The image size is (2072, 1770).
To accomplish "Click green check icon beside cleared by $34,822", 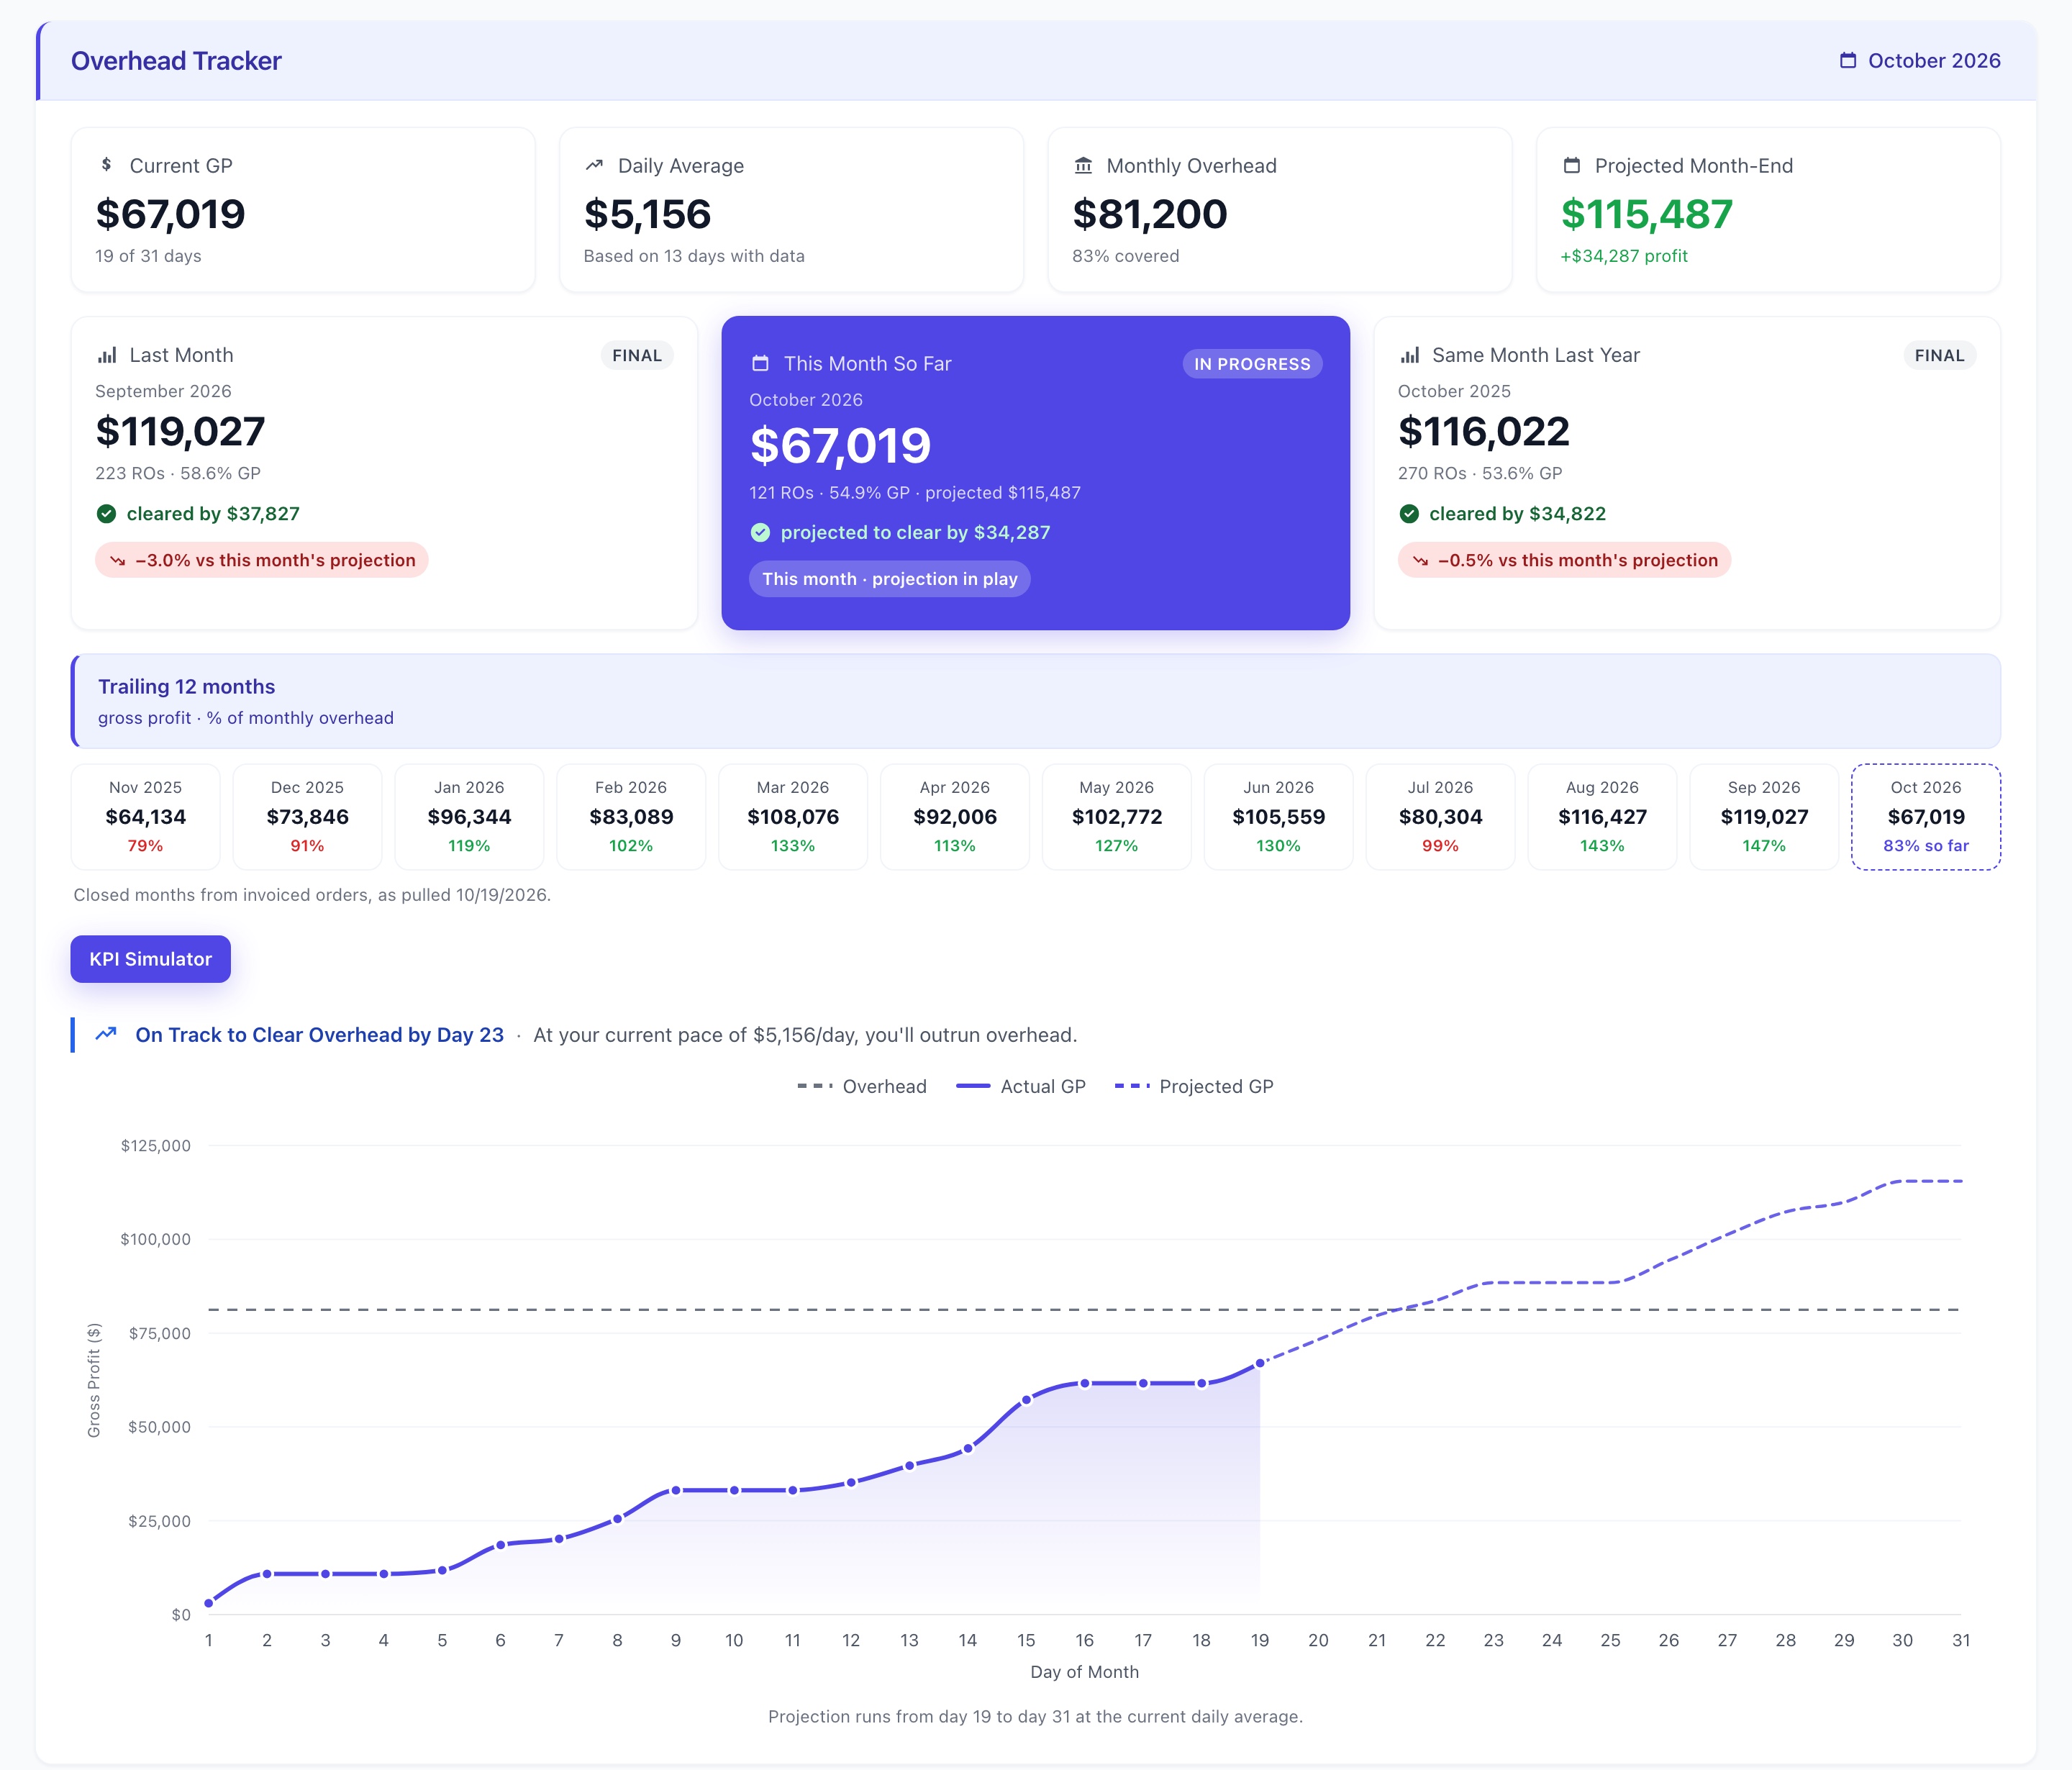I will coord(1409,514).
